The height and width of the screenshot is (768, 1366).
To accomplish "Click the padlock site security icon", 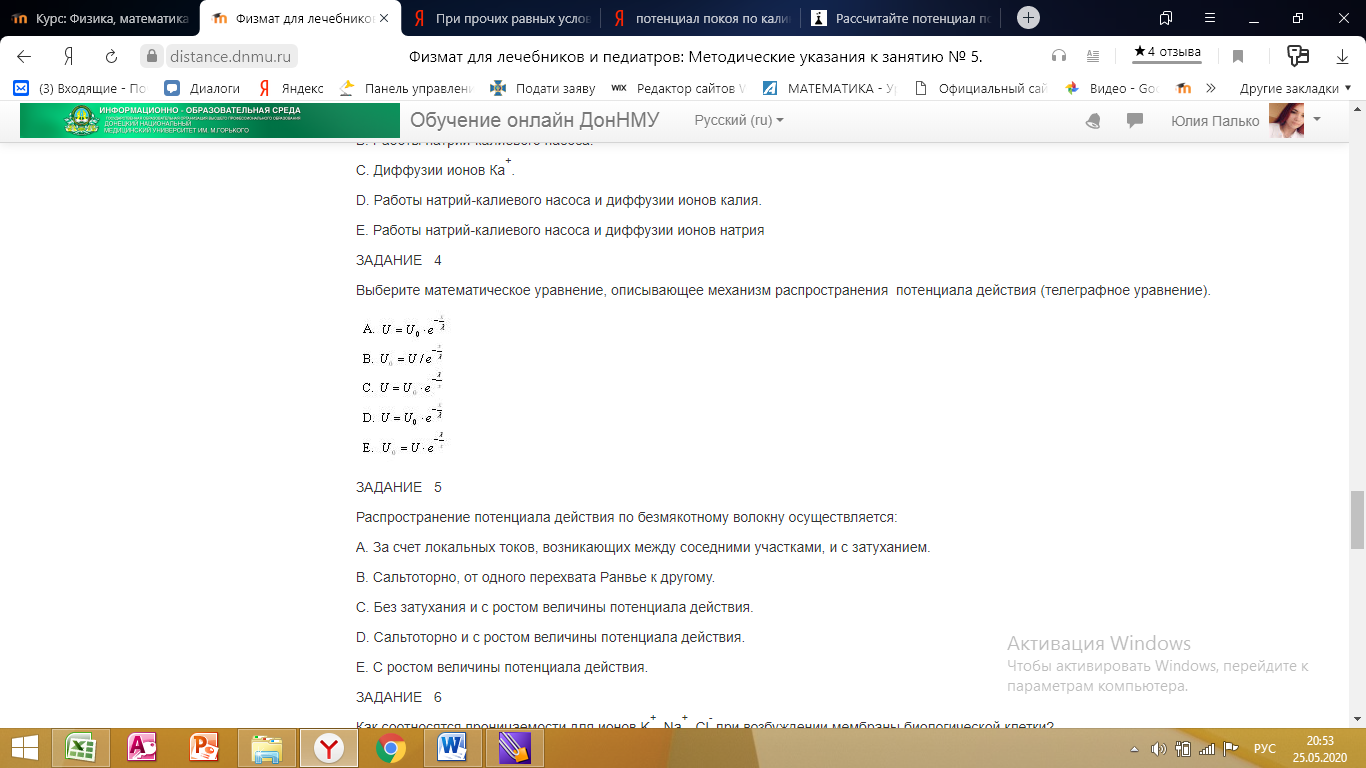I will tap(151, 56).
